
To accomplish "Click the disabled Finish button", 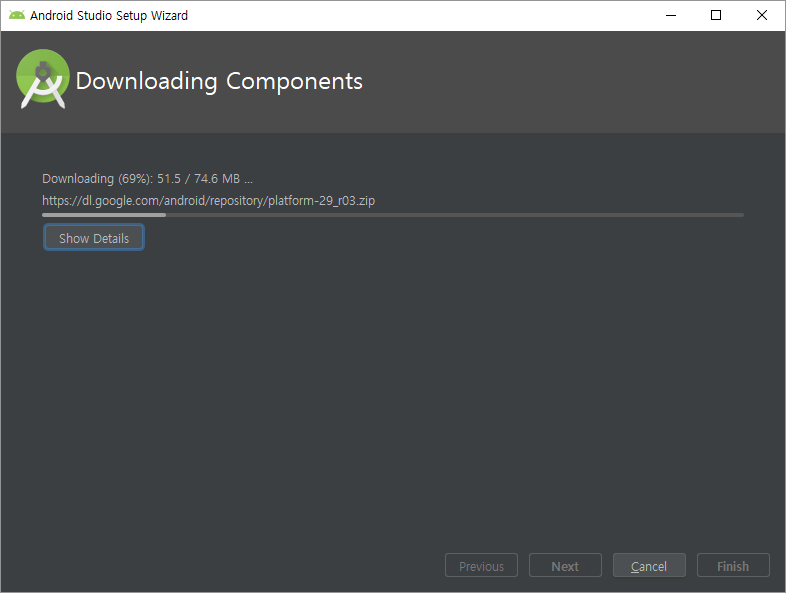I will pos(733,565).
